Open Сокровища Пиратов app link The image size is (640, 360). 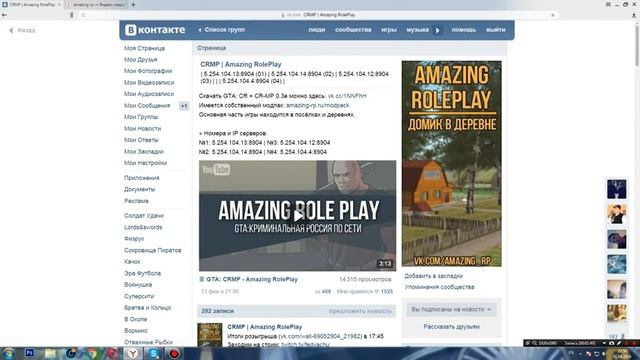tap(153, 250)
